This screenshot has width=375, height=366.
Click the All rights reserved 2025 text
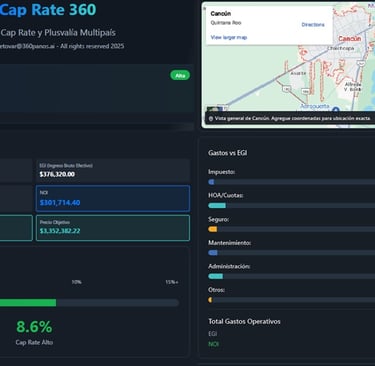pos(92,46)
